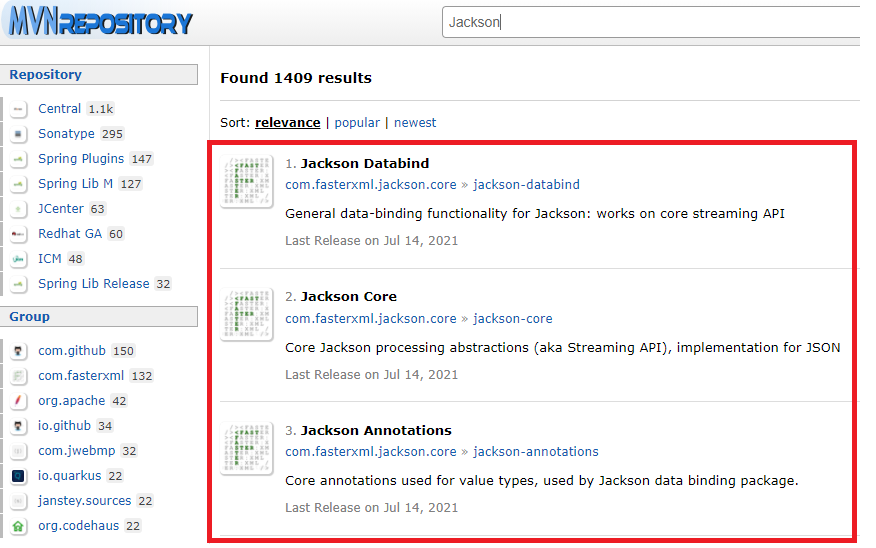
Task: Filter by Central repository link
Action: click(60, 109)
